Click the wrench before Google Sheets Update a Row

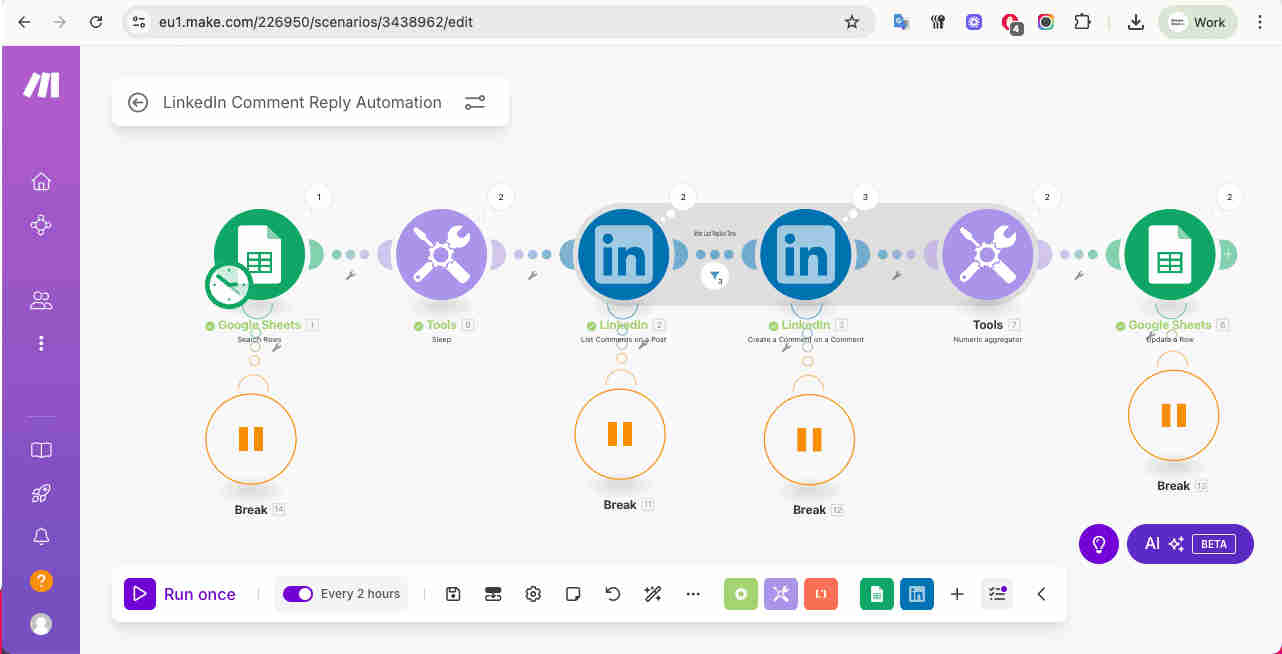click(x=1079, y=275)
